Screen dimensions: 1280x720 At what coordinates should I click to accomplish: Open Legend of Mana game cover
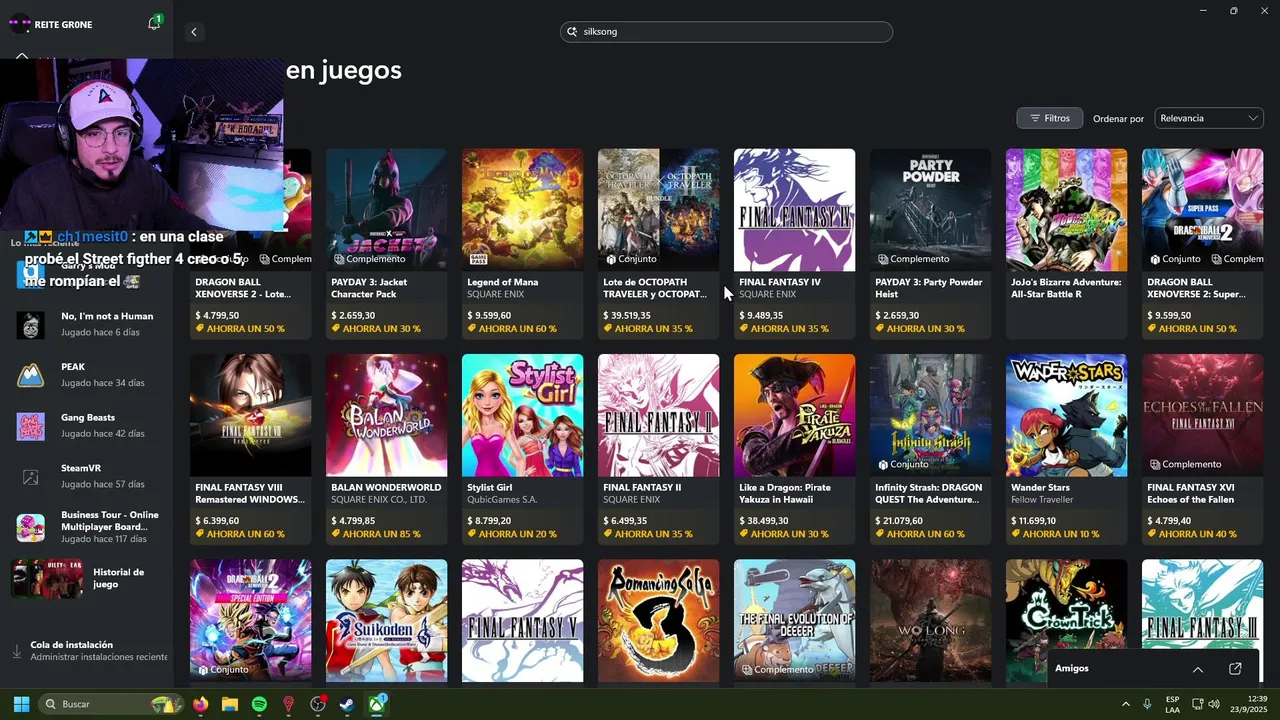pos(522,209)
